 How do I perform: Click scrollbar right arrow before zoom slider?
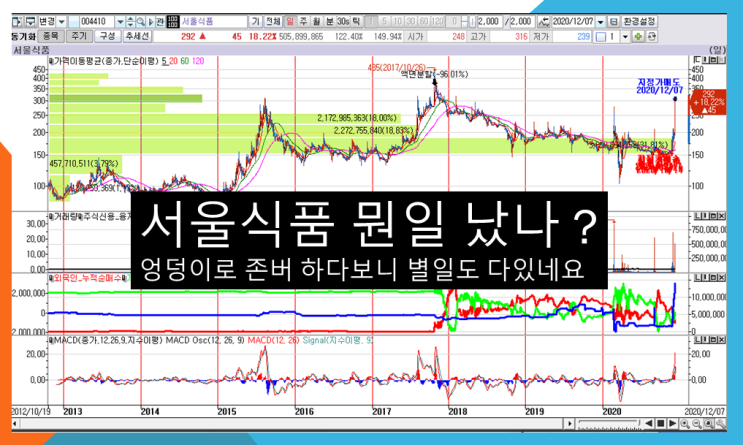(x=570, y=423)
